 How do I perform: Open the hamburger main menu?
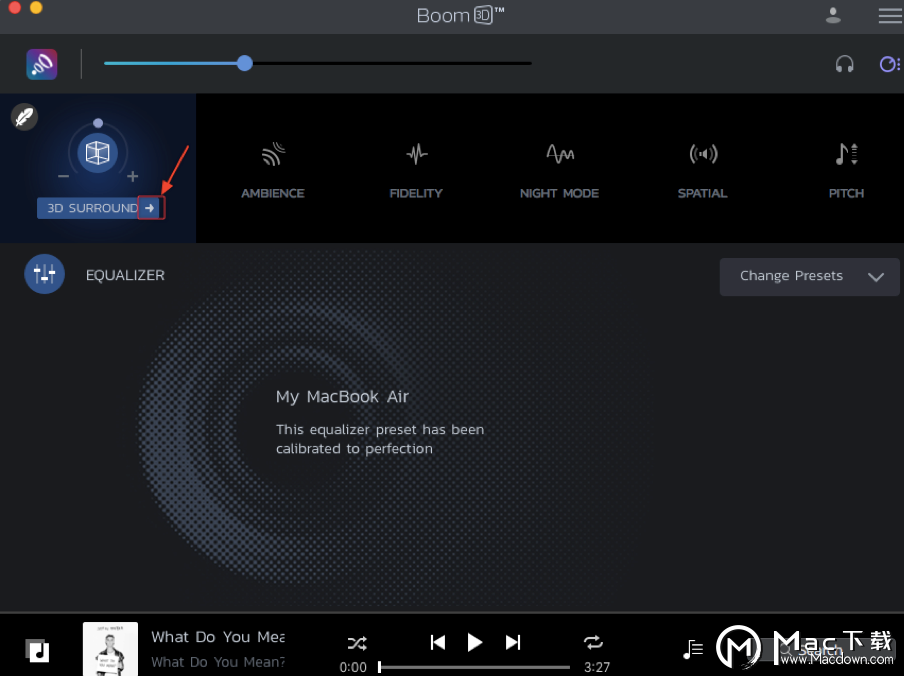[x=890, y=16]
